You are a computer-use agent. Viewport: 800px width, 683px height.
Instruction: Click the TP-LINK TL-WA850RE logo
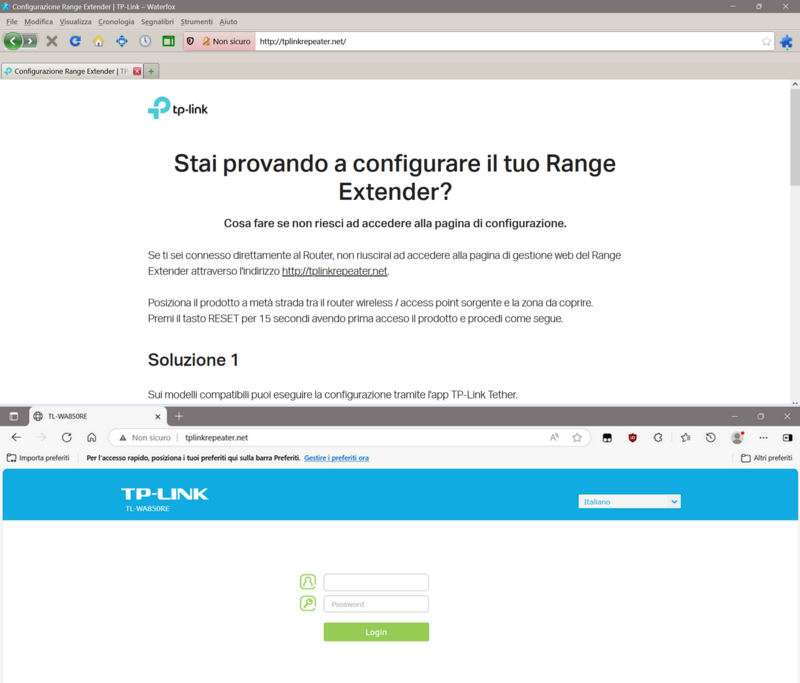pos(164,499)
